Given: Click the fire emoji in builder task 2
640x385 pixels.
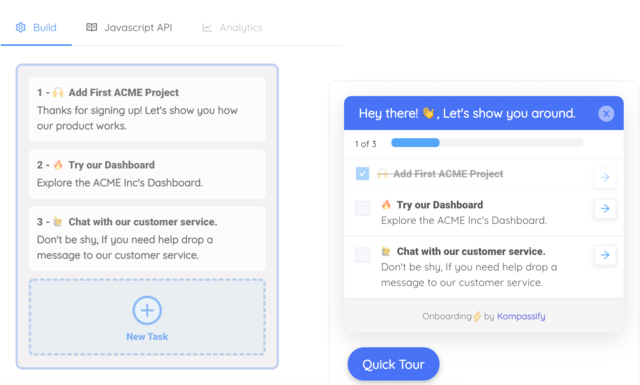Looking at the screenshot, I should tap(58, 165).
